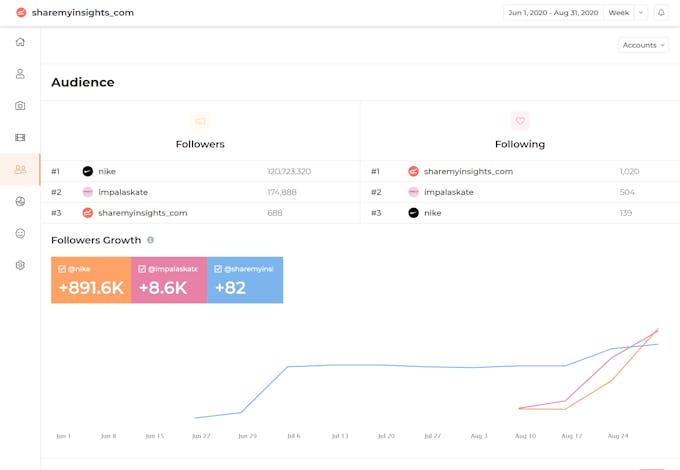Click the Aug 24 axis label
The width and height of the screenshot is (680, 470).
pos(618,436)
